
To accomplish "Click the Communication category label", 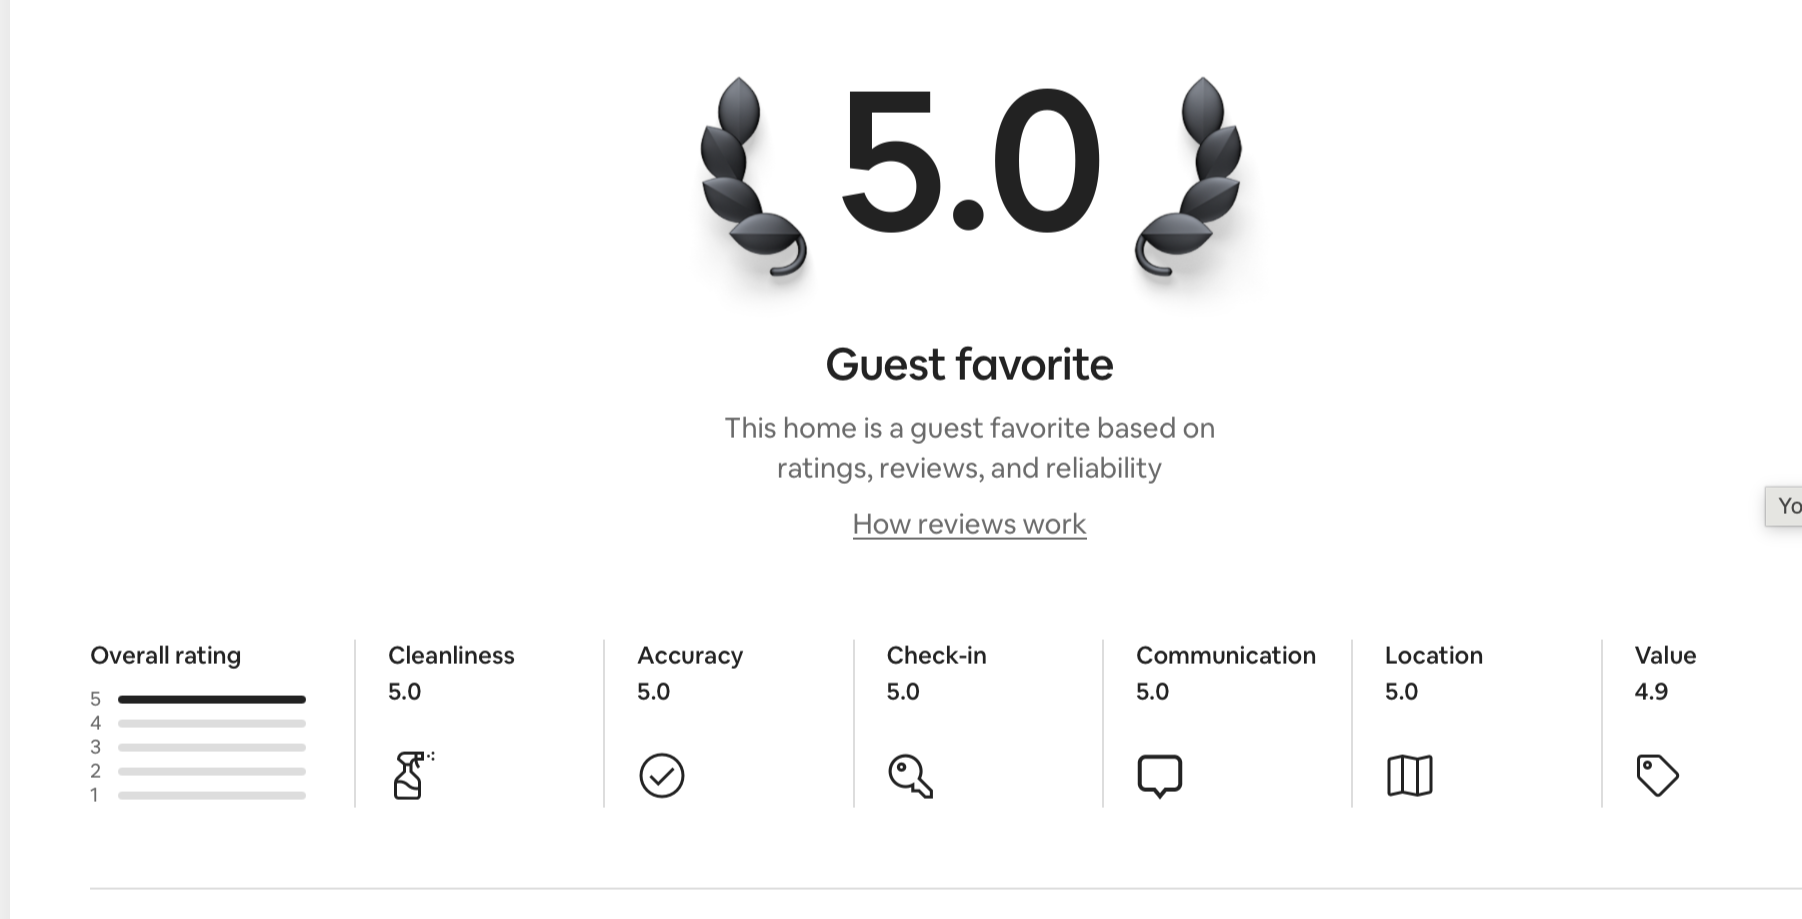I will coord(1226,655).
